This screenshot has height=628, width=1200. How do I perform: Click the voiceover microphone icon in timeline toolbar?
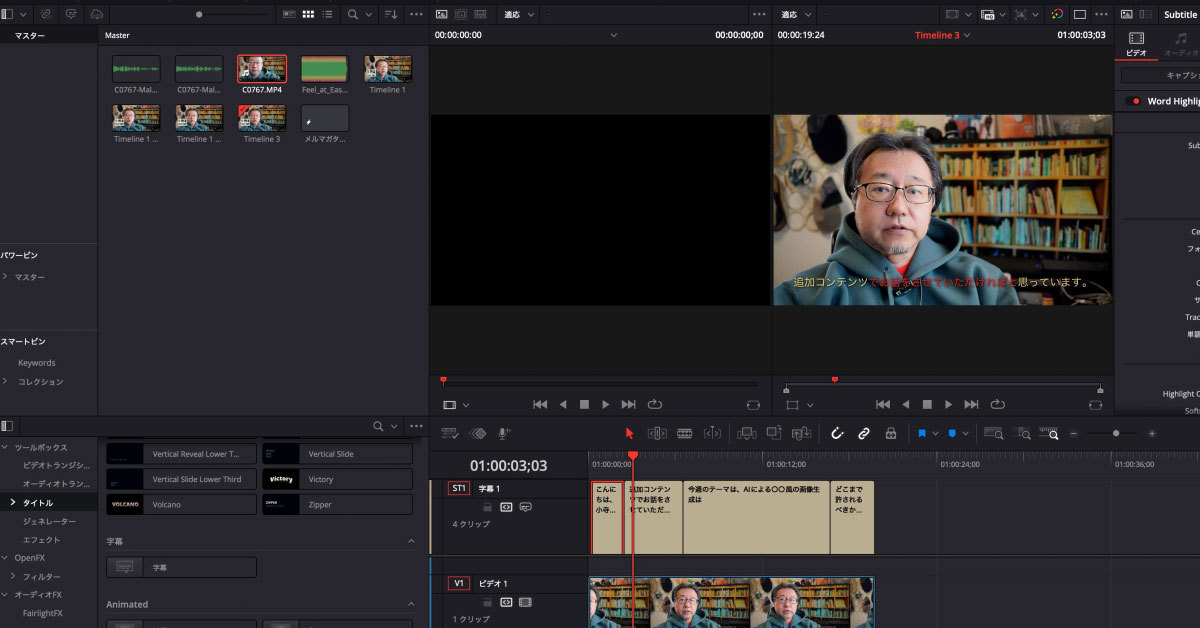503,433
